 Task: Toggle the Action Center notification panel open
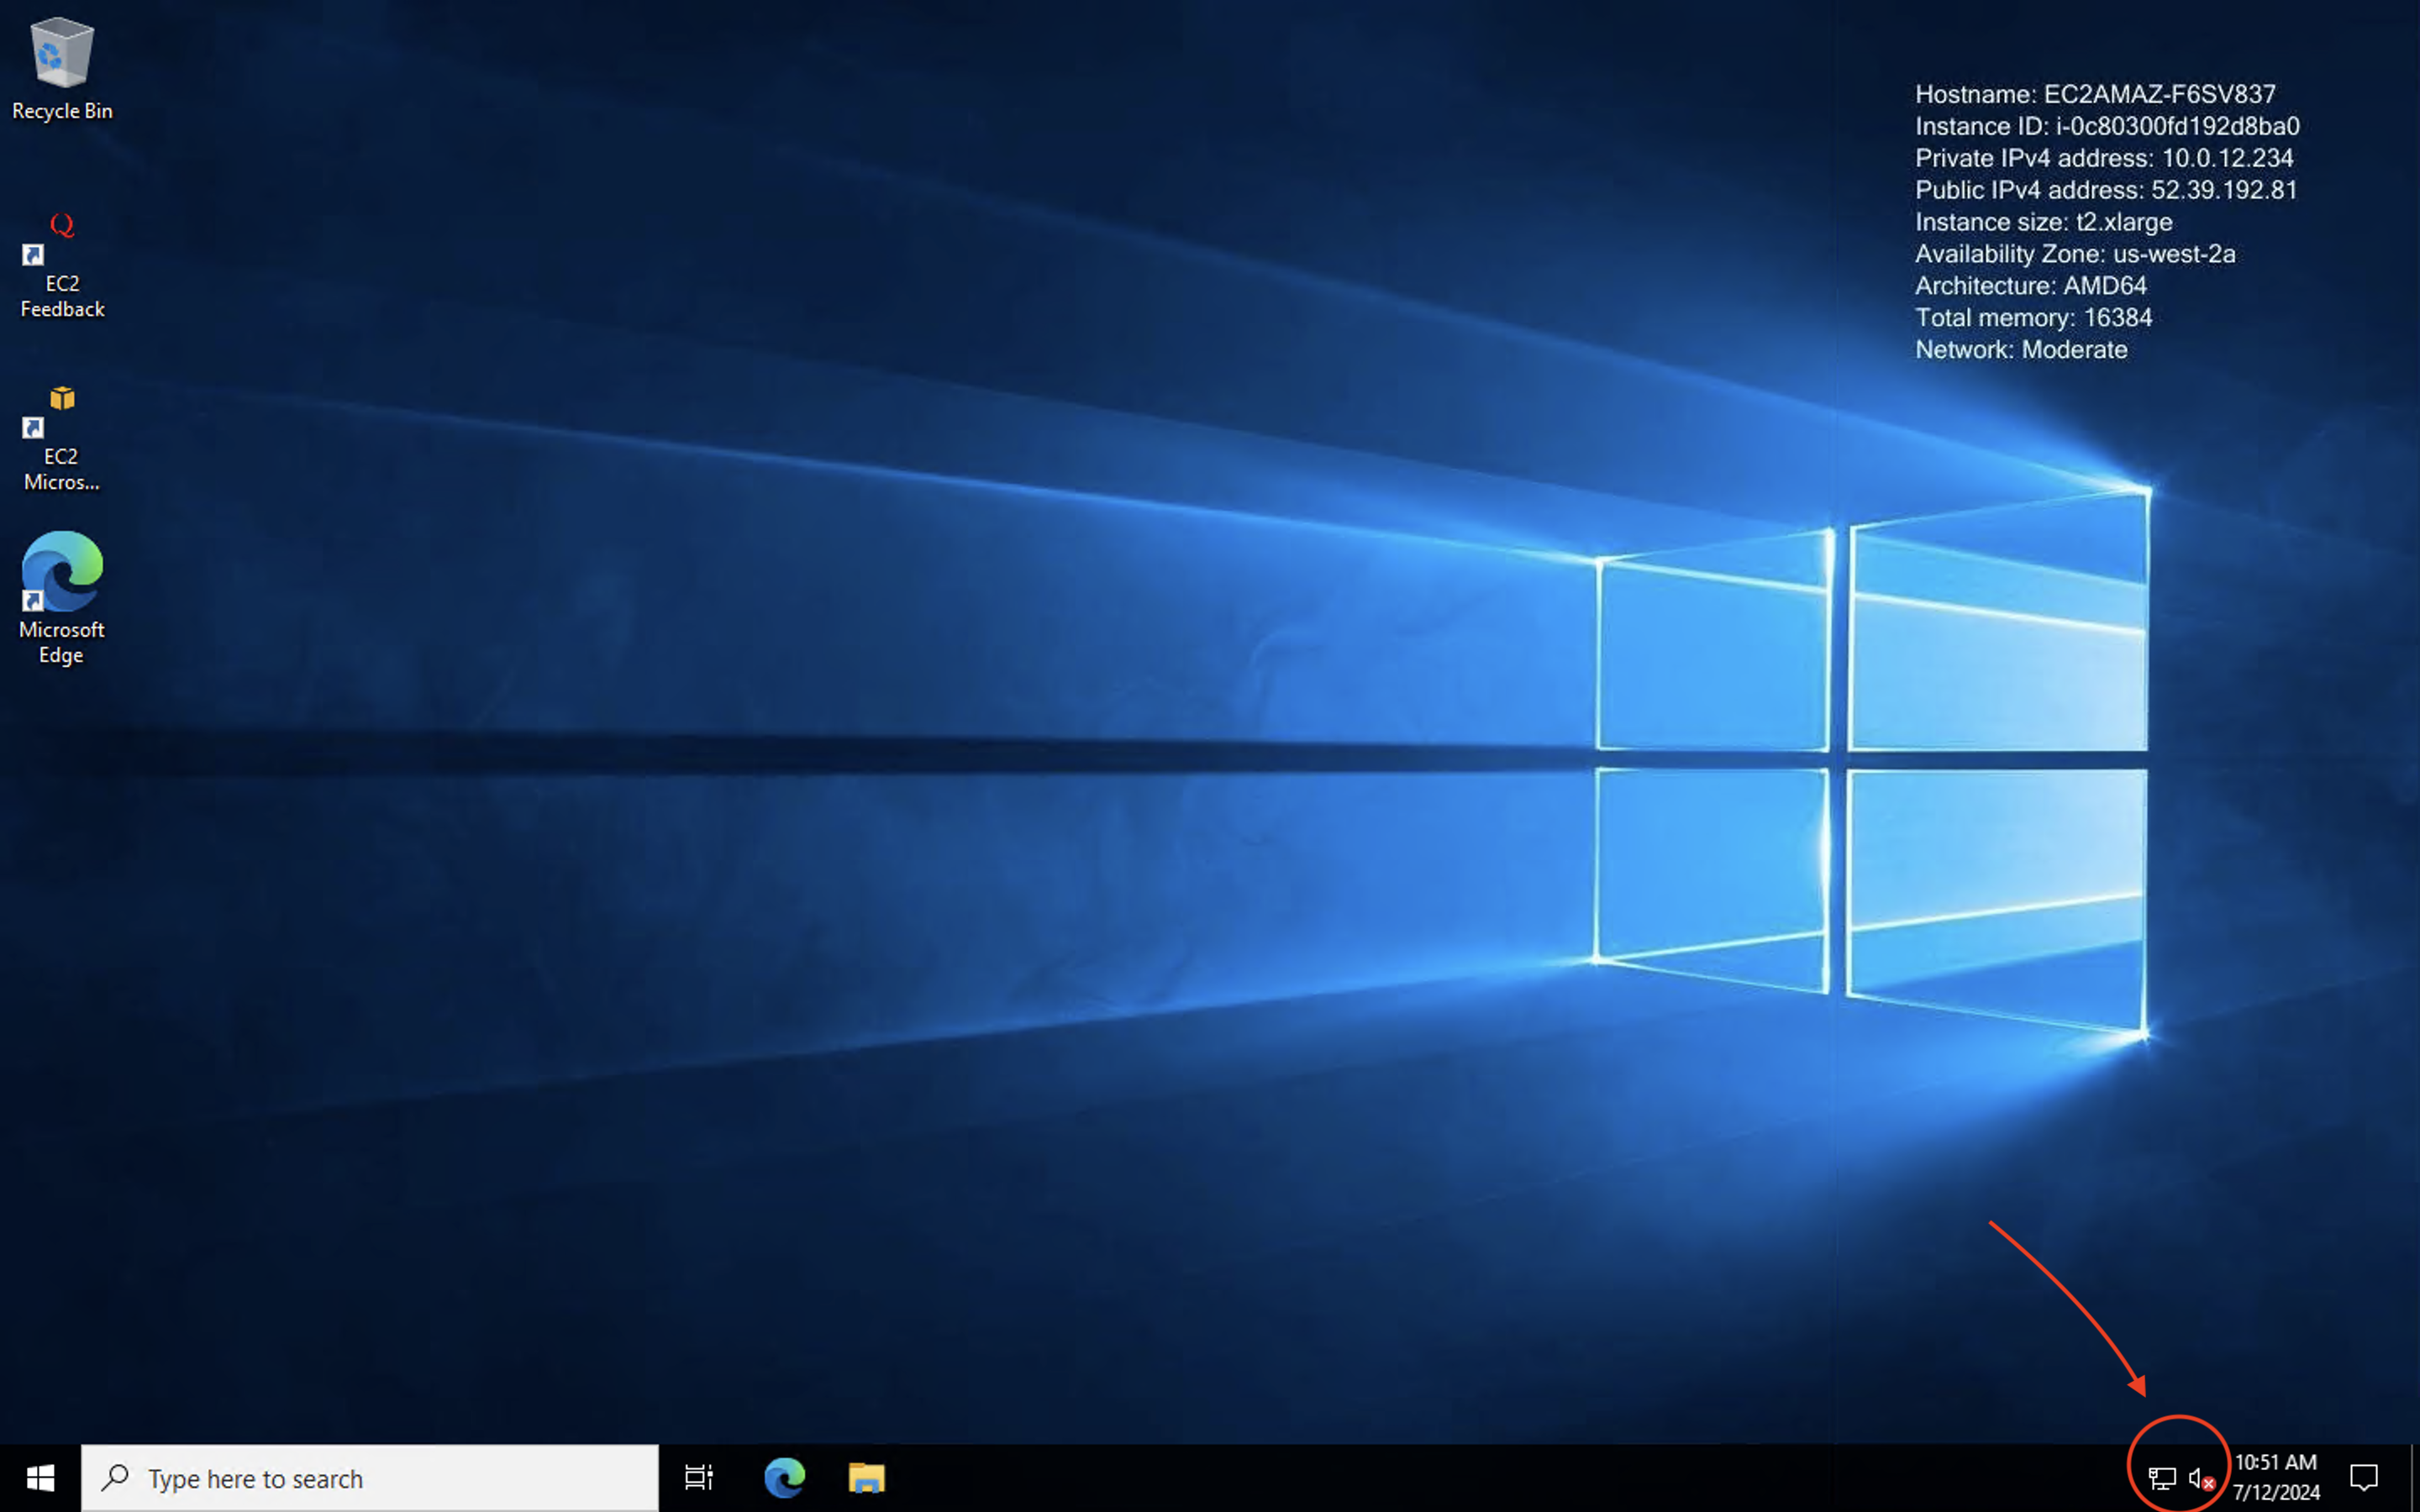(2364, 1477)
